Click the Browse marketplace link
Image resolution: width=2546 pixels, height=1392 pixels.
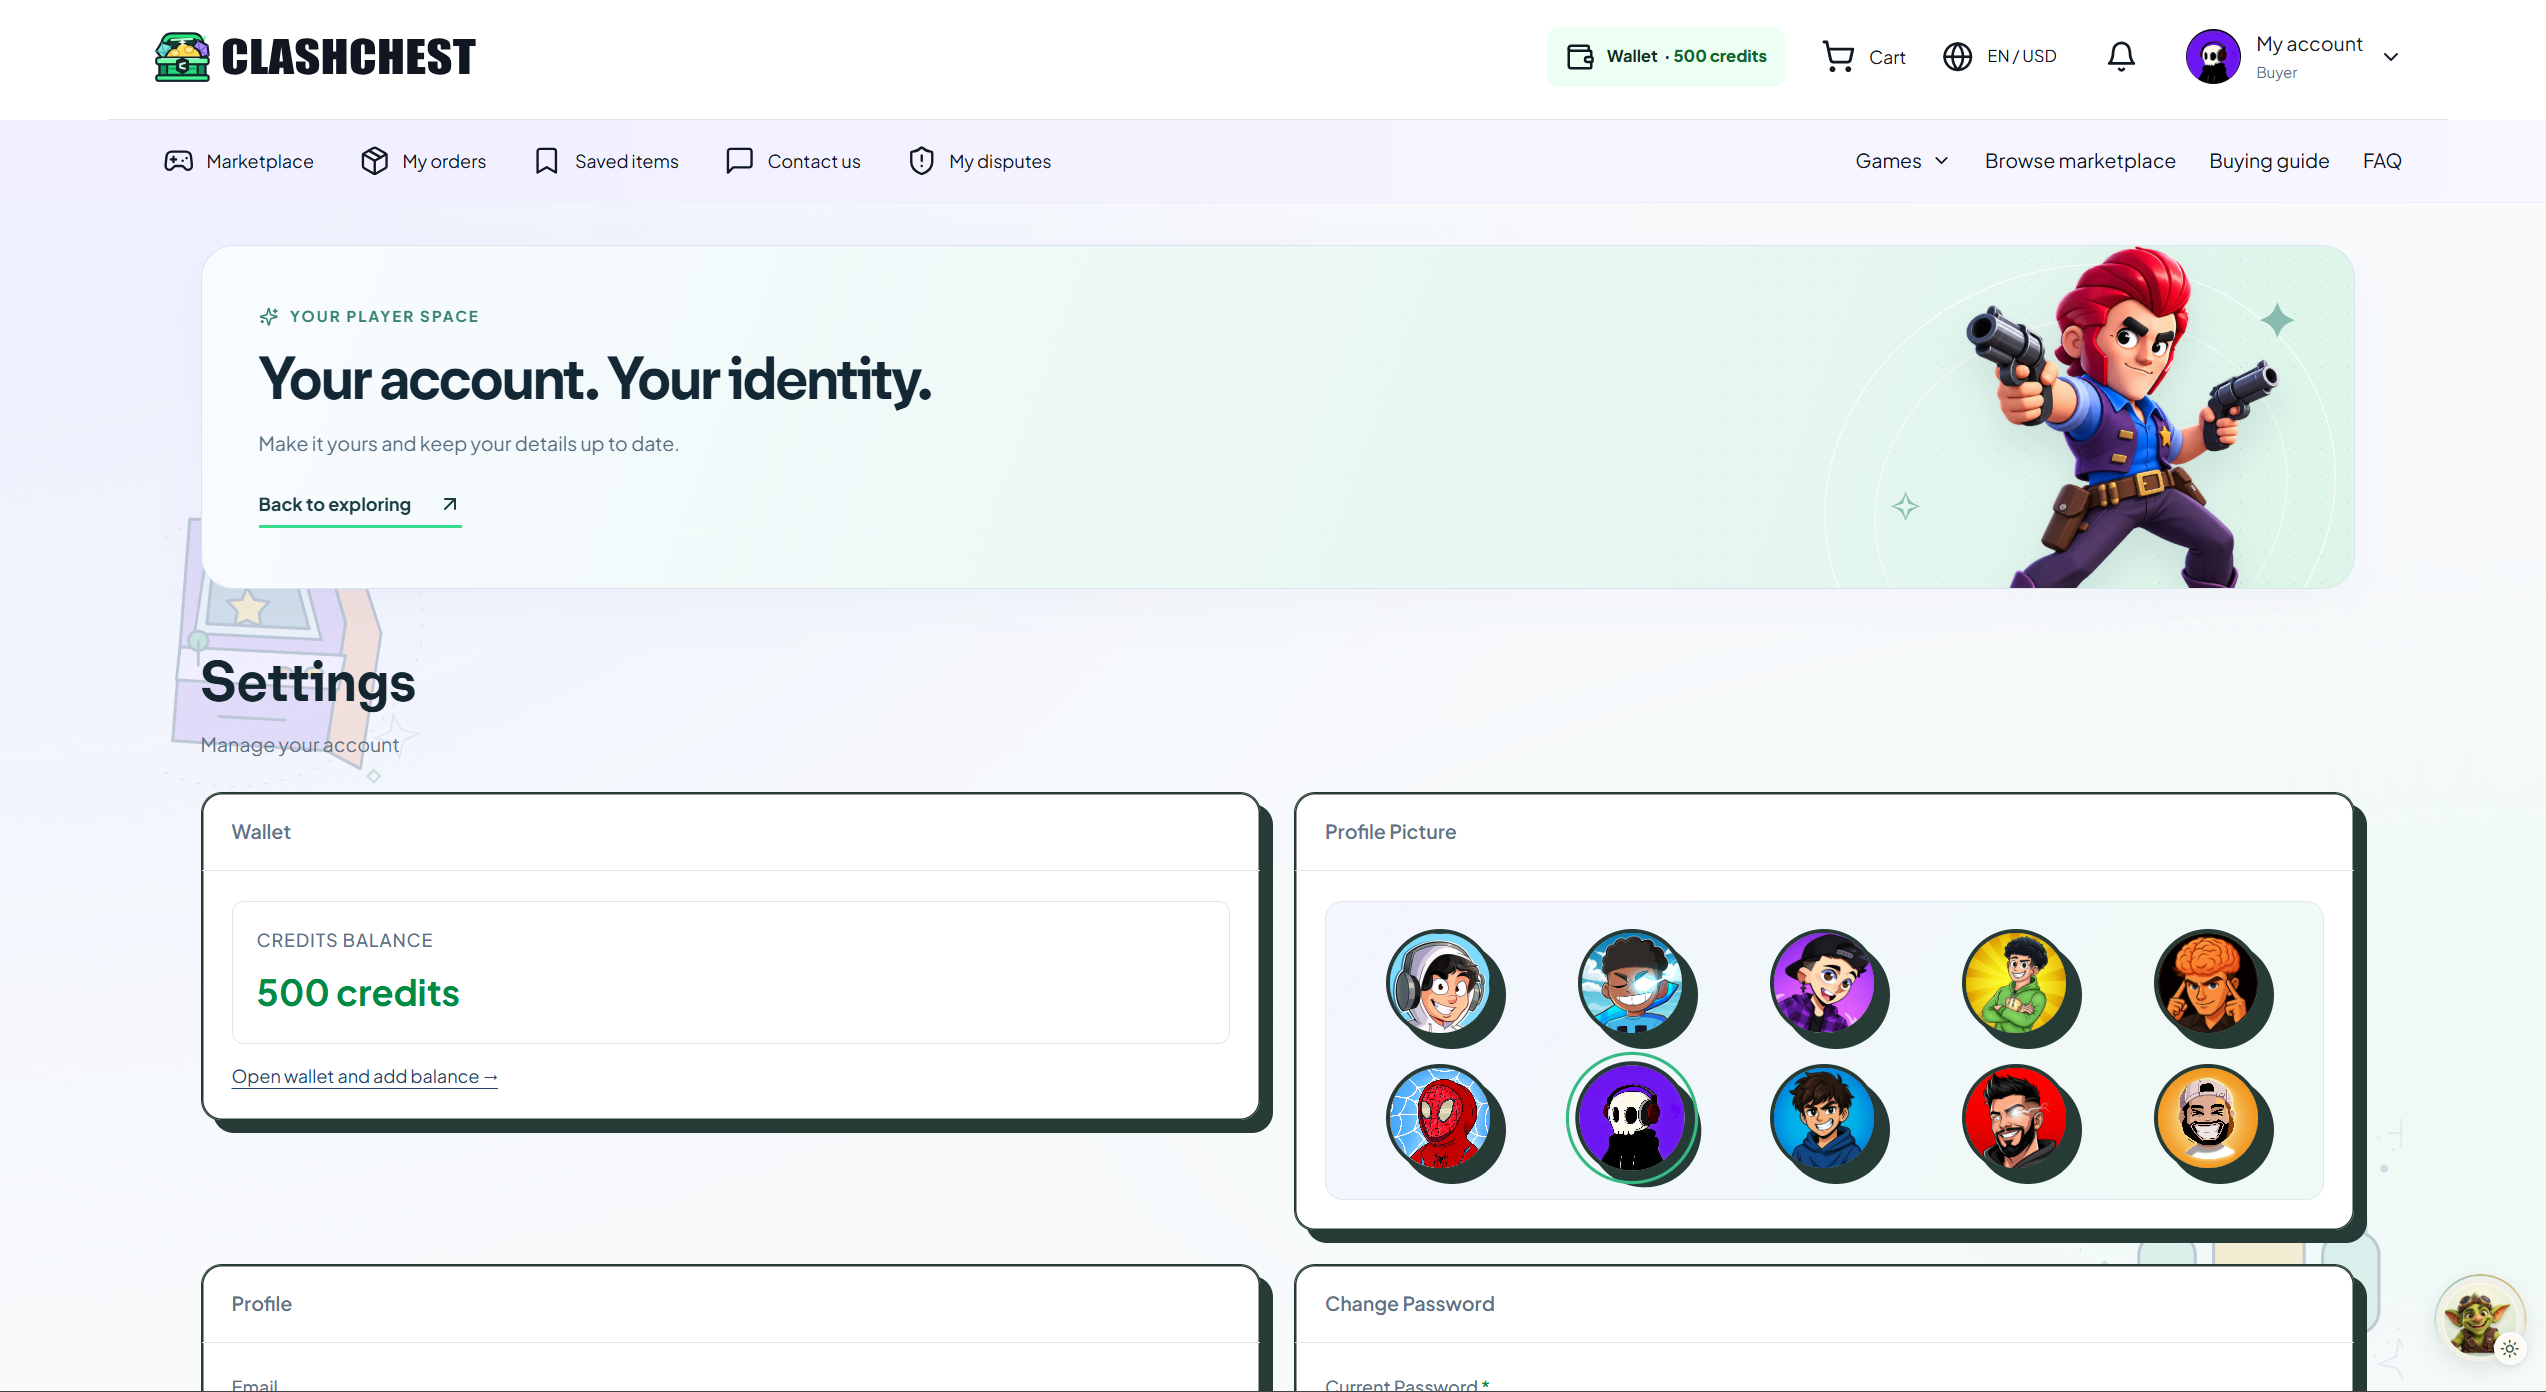click(2080, 161)
